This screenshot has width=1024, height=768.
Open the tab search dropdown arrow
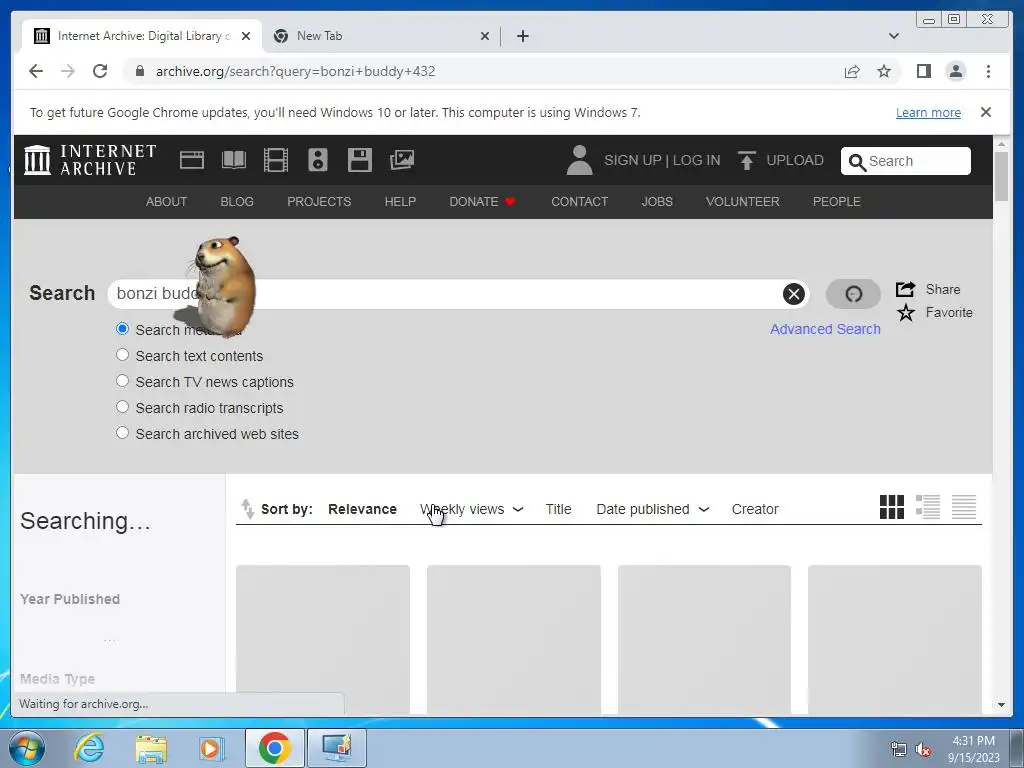coord(894,36)
